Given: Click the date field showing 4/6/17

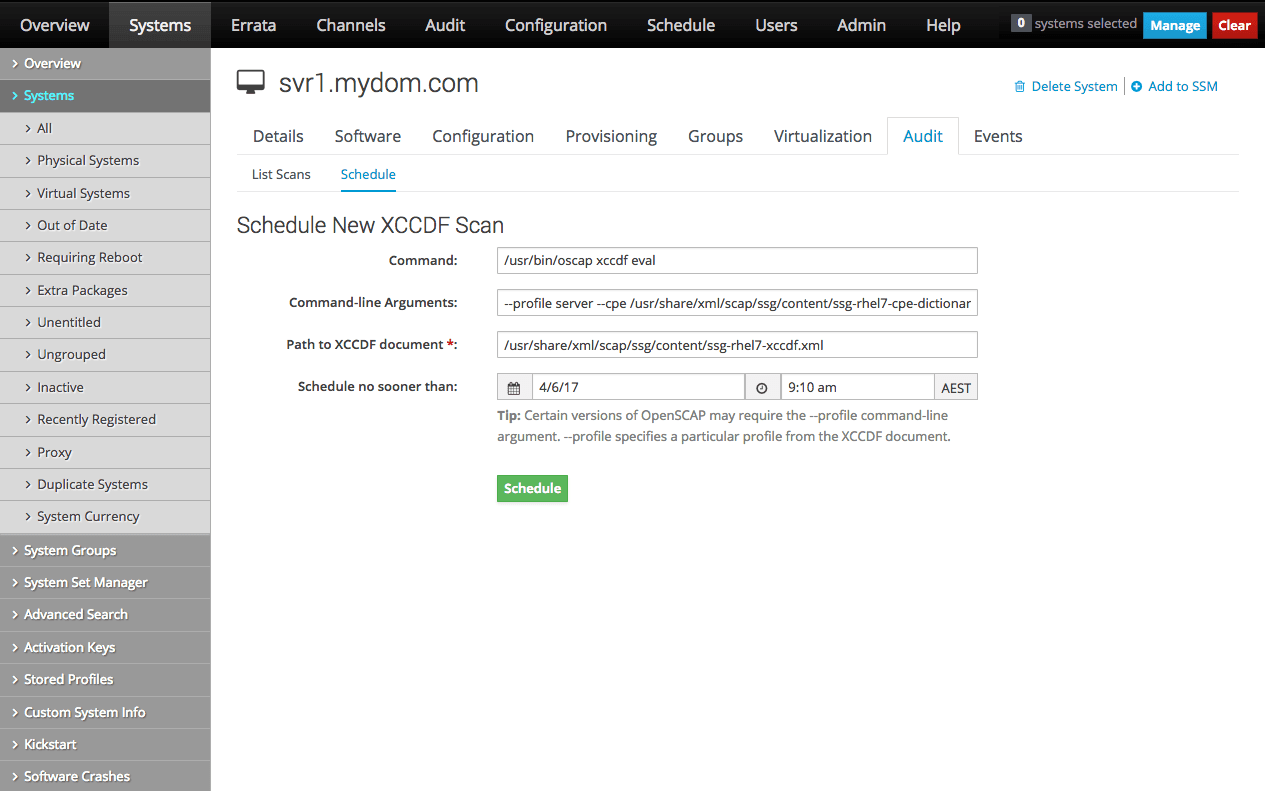Looking at the screenshot, I should pos(638,387).
